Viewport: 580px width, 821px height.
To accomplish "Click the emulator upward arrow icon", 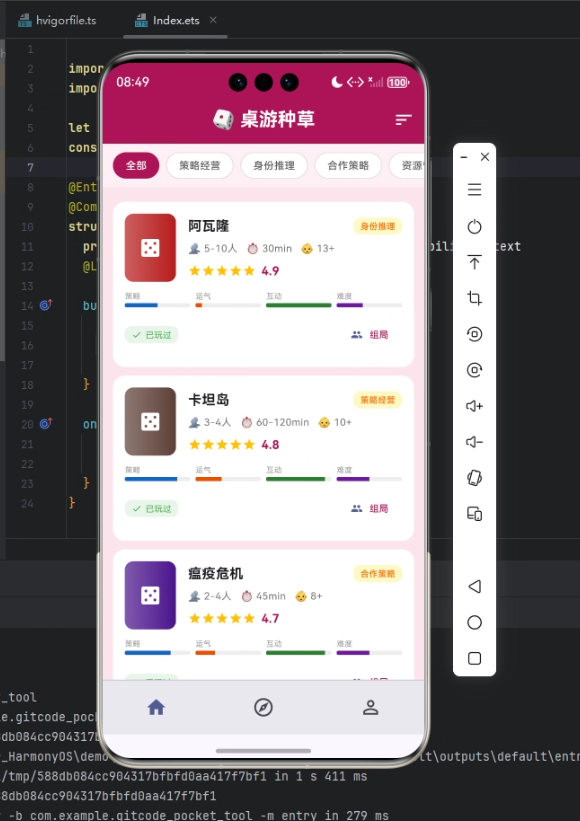I will tap(474, 262).
